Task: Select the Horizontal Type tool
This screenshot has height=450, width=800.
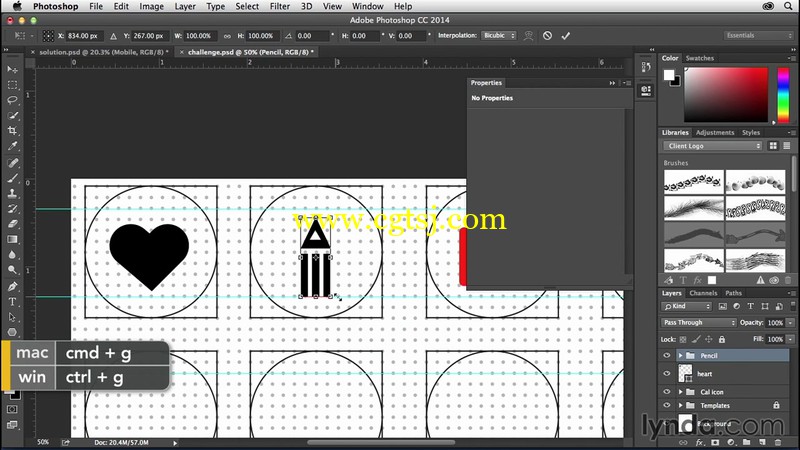Action: click(12, 302)
